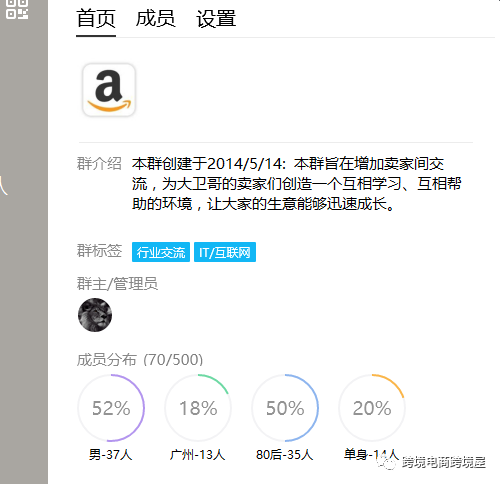
Task: Click the 80后-35人 label
Action: pos(285,454)
